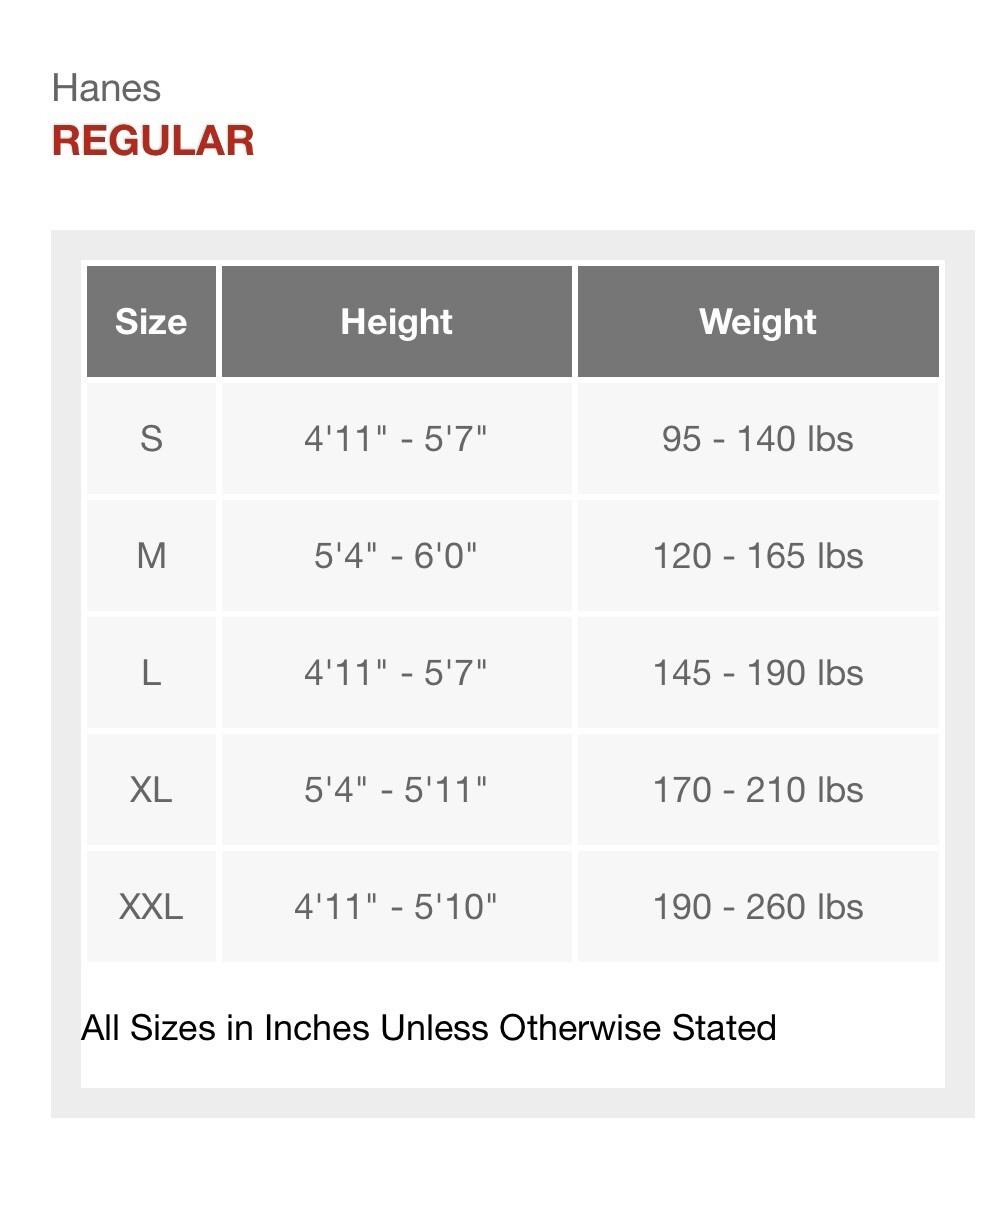Click the Height column header
The width and height of the screenshot is (994, 1208).
click(x=396, y=322)
